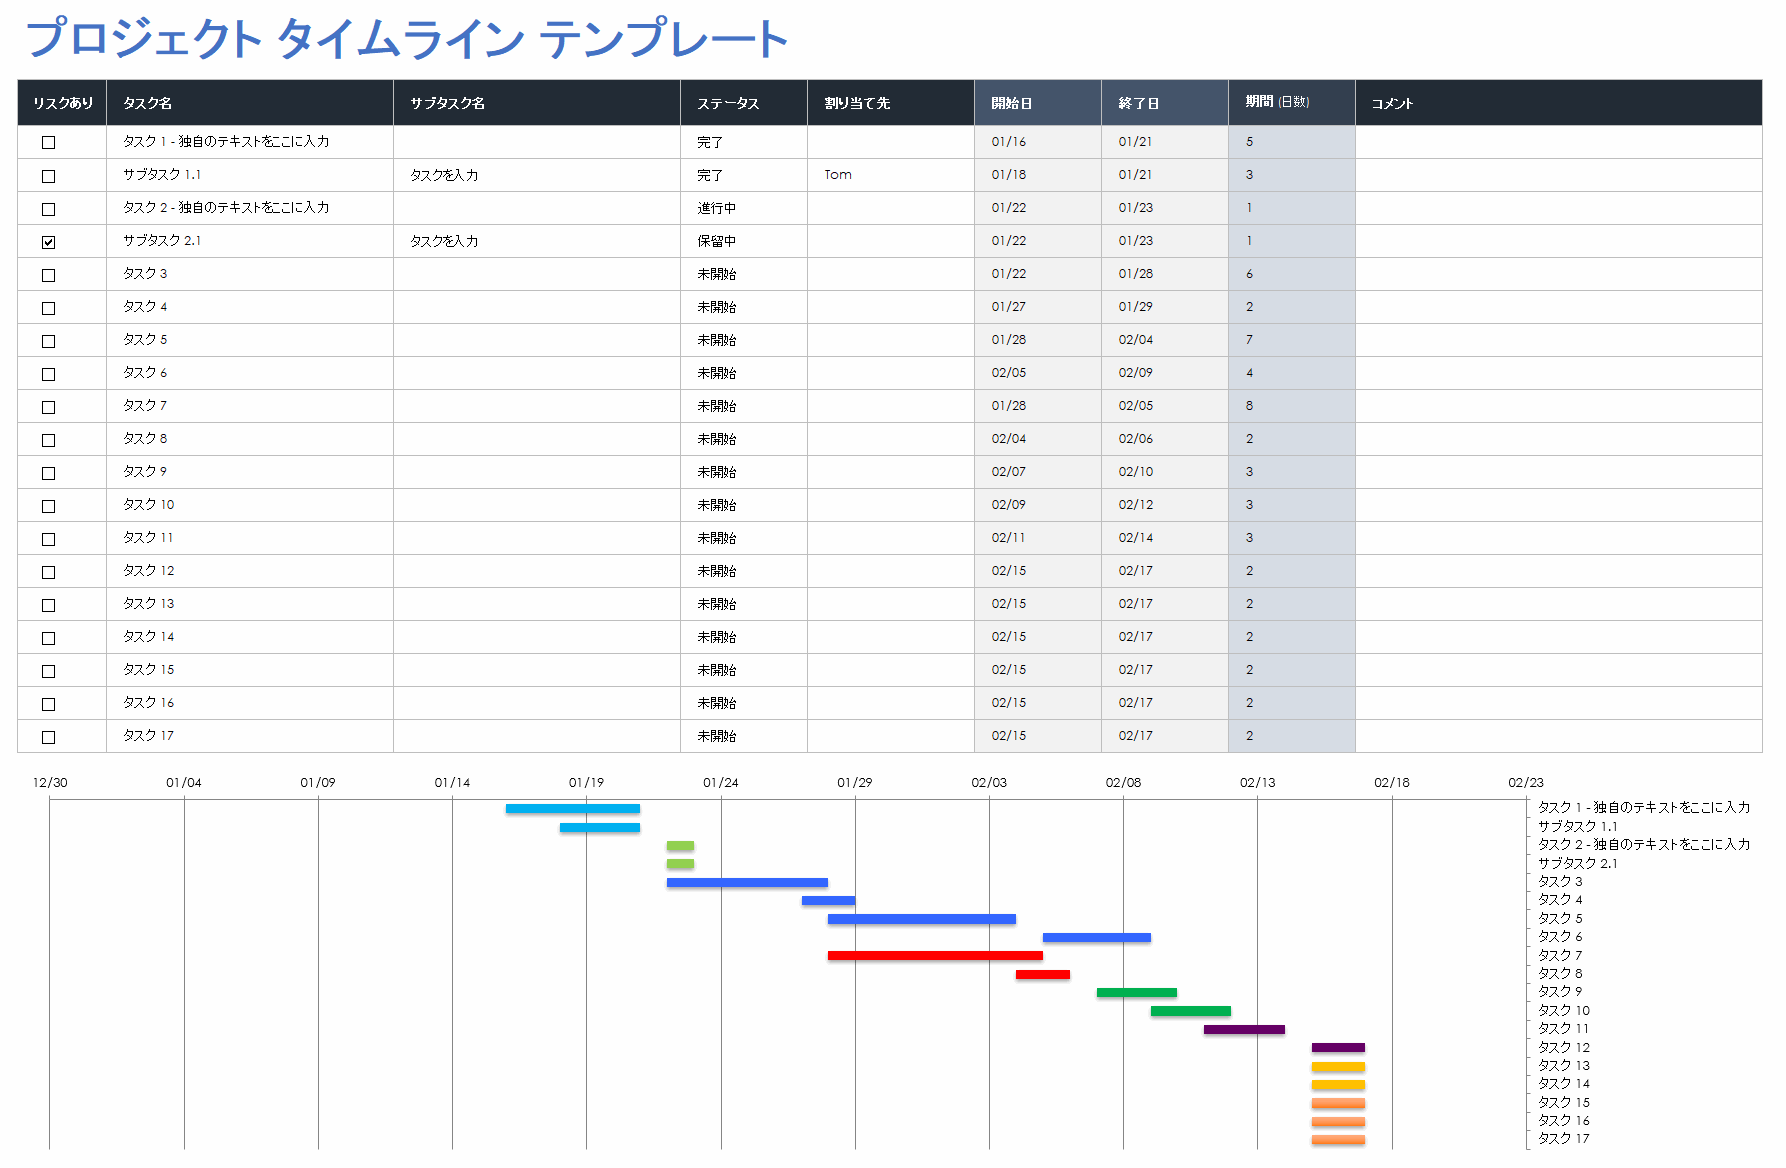
Task: Select the page title プロジェクト タイムライン テンプレート
Action: (x=407, y=39)
